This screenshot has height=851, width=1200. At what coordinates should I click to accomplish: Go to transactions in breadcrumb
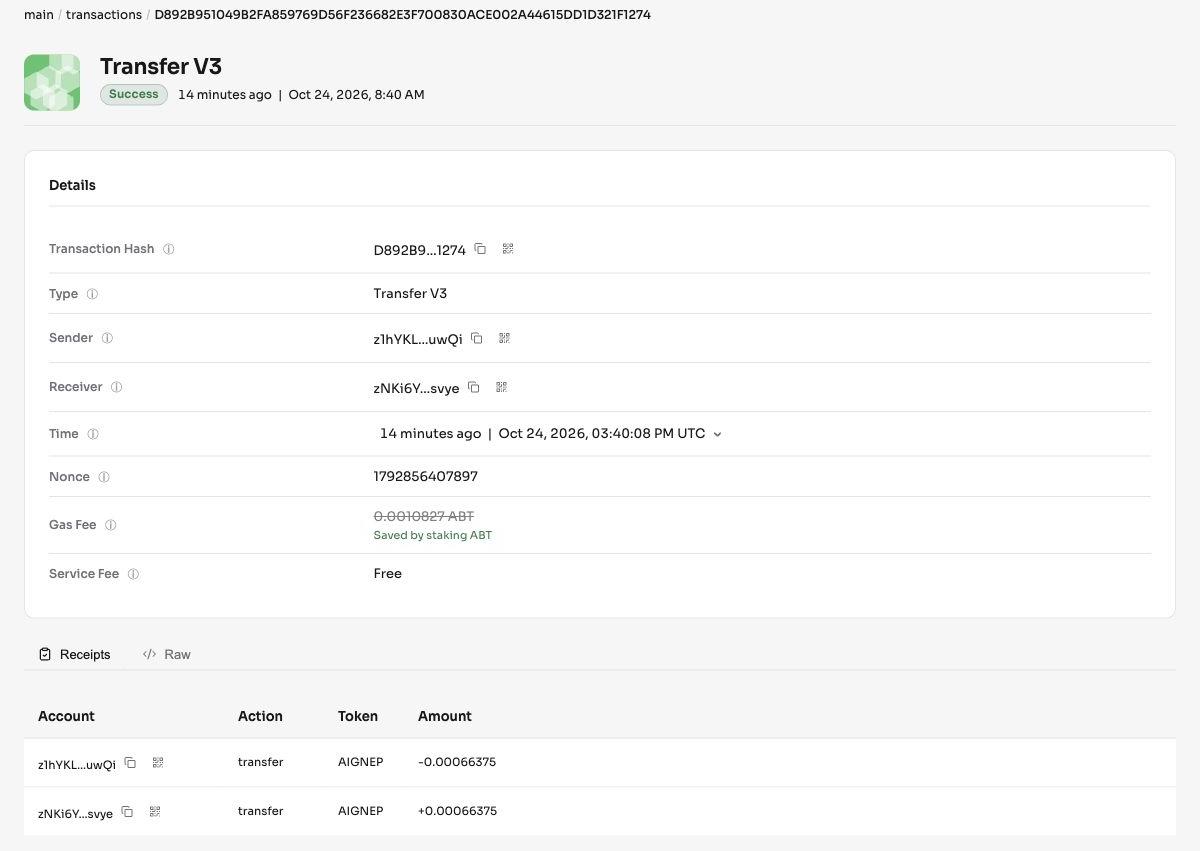(x=104, y=15)
